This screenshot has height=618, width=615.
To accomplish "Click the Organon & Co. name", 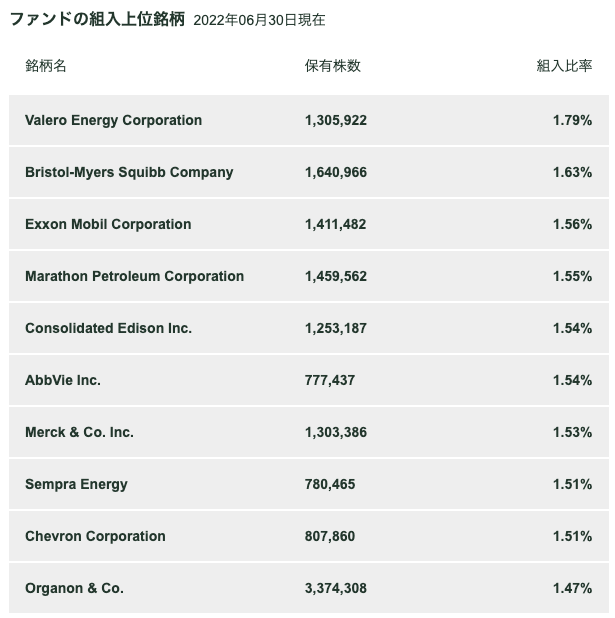I will pos(74,588).
